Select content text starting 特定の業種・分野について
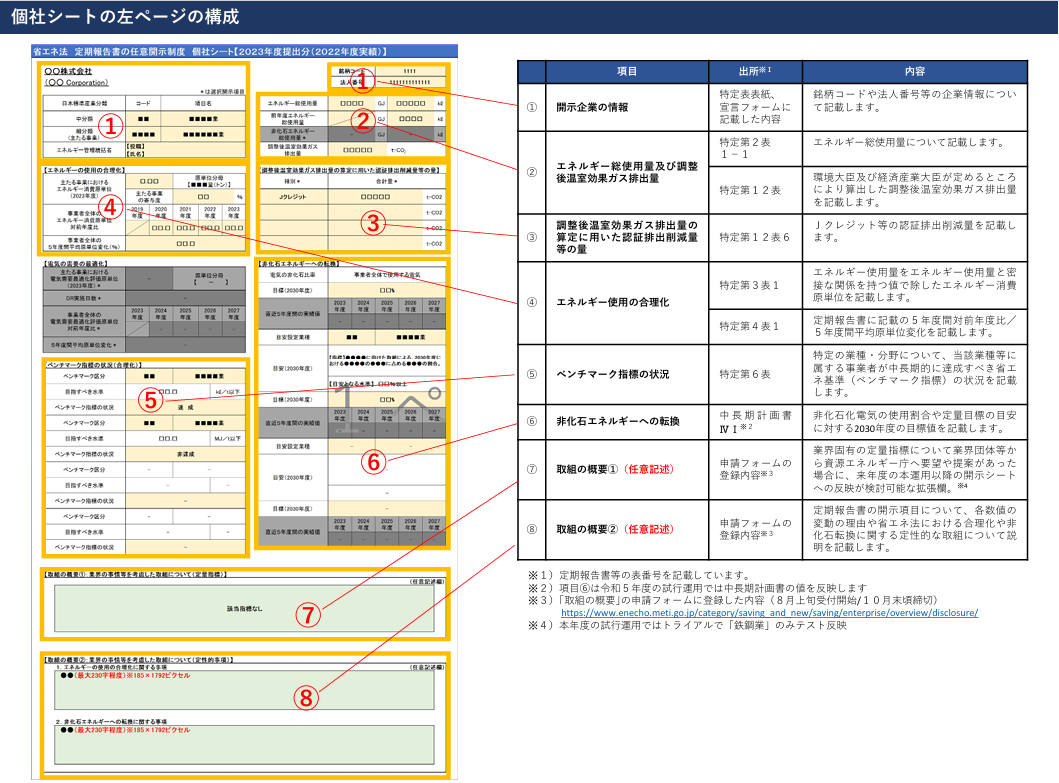Screen dimensions: 1059x783 [914, 374]
